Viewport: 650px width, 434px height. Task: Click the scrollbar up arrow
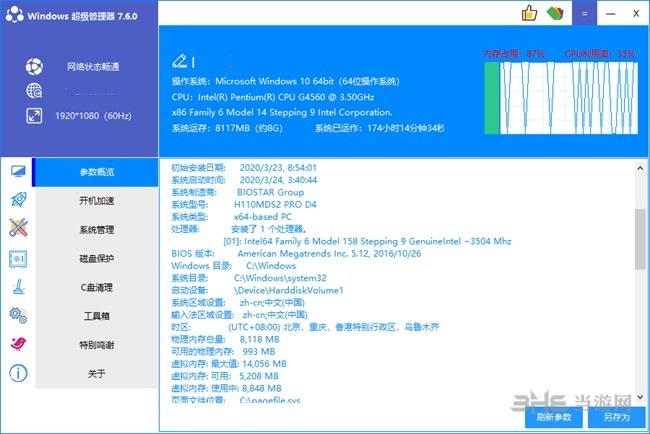tap(640, 168)
